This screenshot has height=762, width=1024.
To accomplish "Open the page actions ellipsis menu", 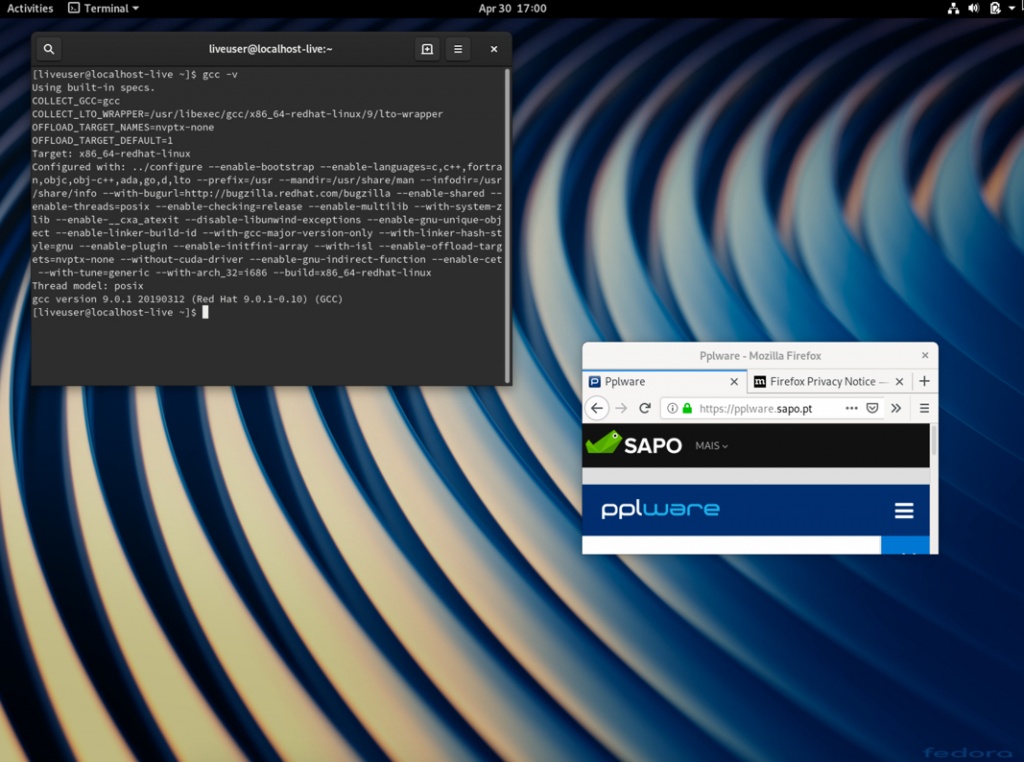I will (851, 408).
